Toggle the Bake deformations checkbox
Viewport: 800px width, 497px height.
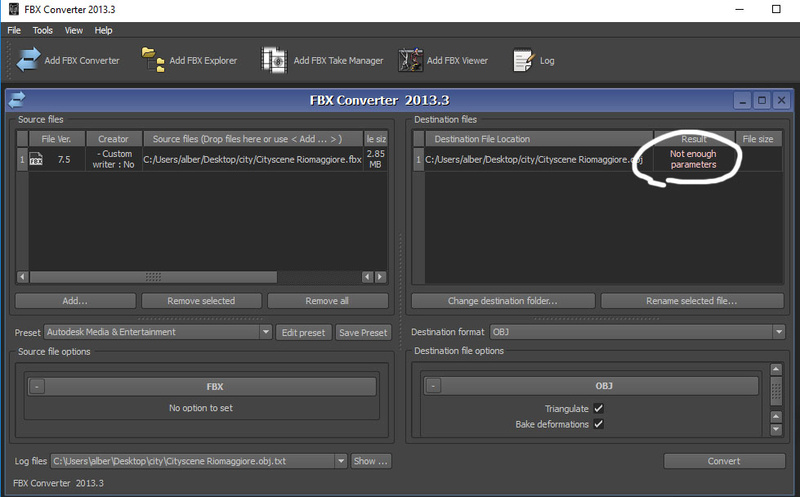598,424
